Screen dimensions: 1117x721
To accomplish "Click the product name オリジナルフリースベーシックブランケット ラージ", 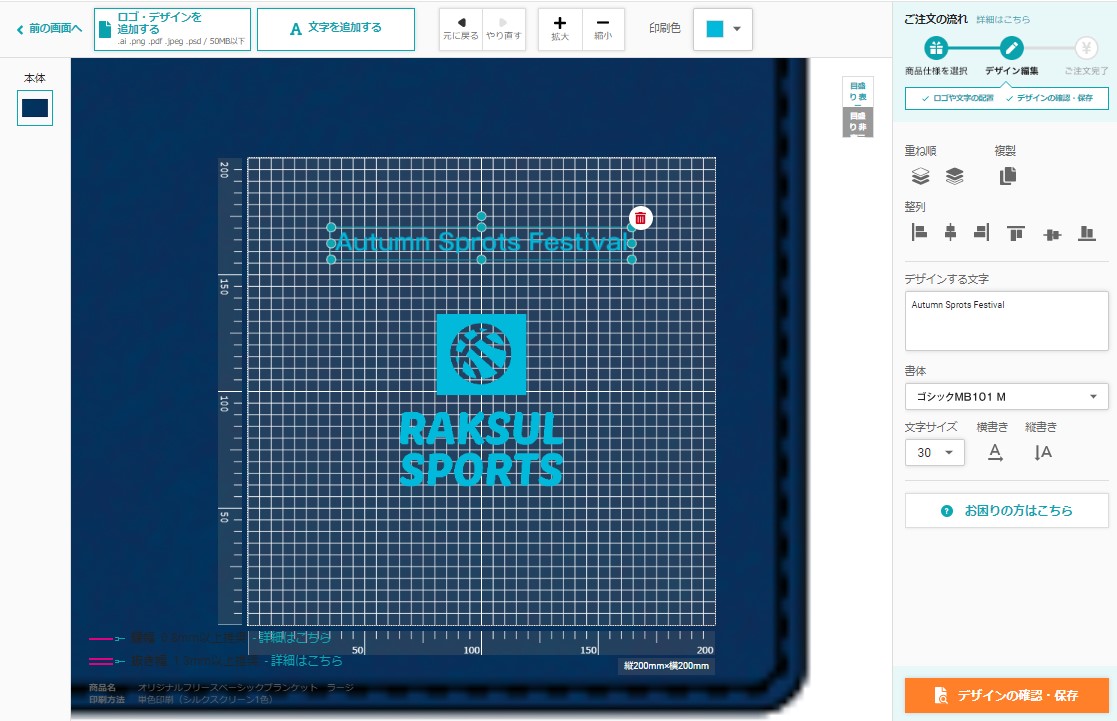I will 245,688.
